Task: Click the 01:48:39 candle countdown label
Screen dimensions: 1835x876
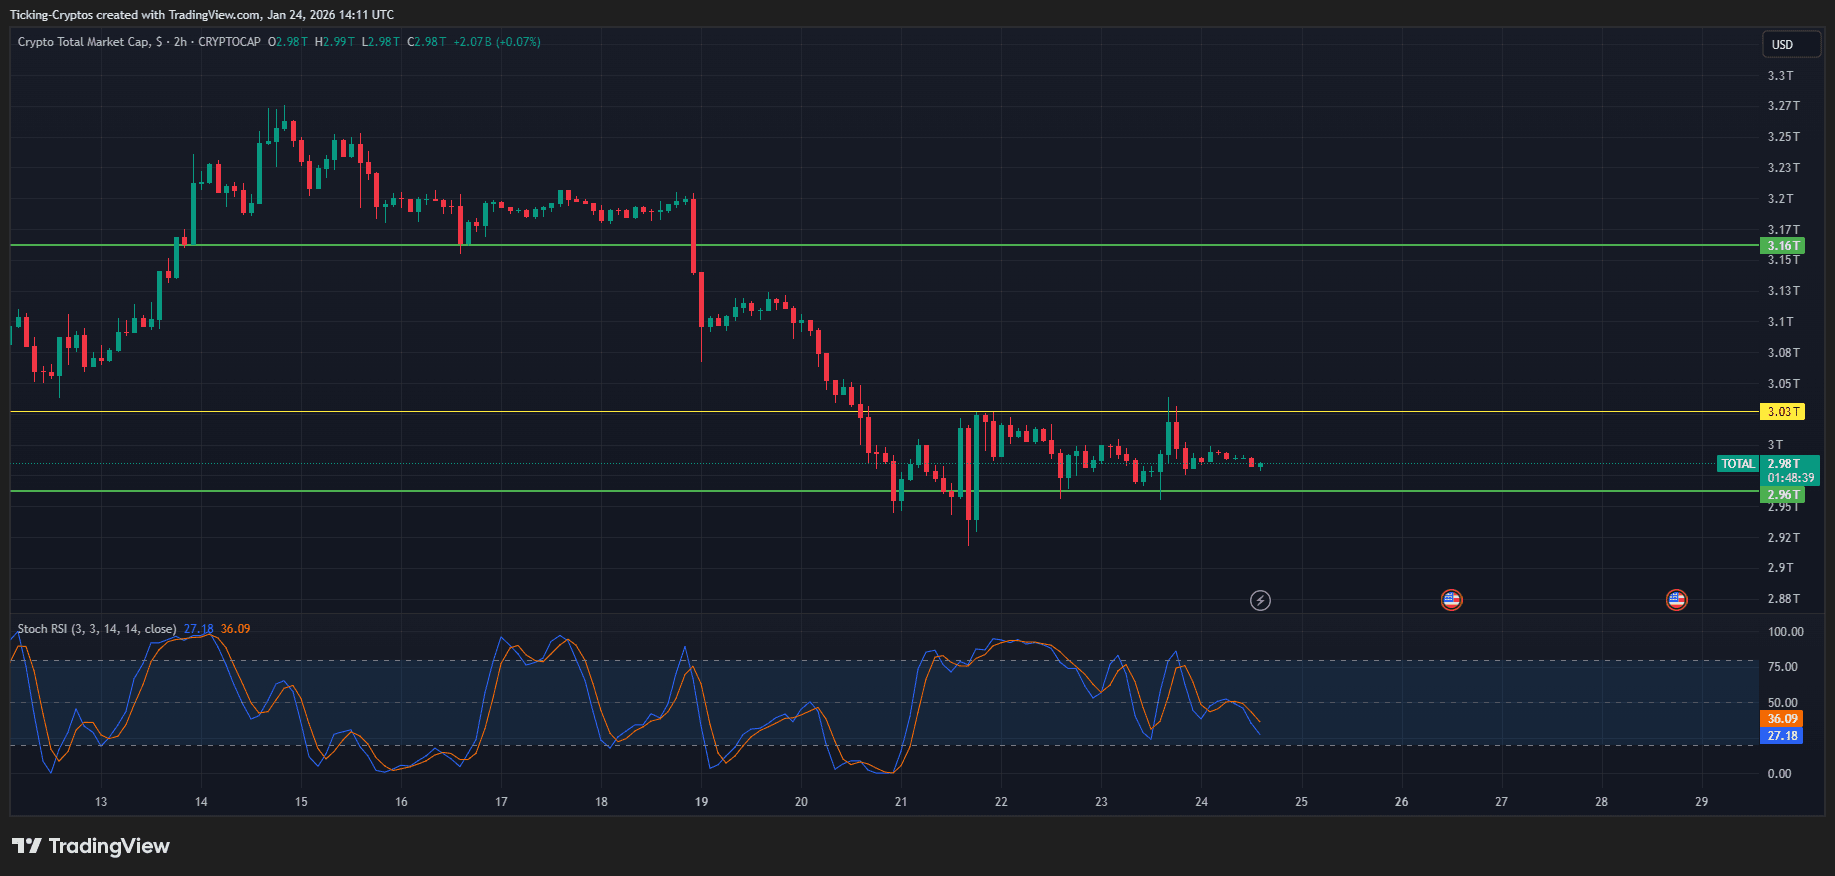Action: tap(1790, 478)
